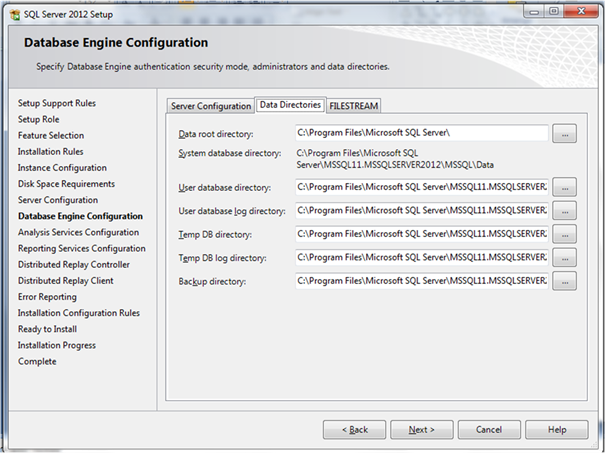The width and height of the screenshot is (605, 453).
Task: Click the Installation Rules step
Action: (51, 152)
